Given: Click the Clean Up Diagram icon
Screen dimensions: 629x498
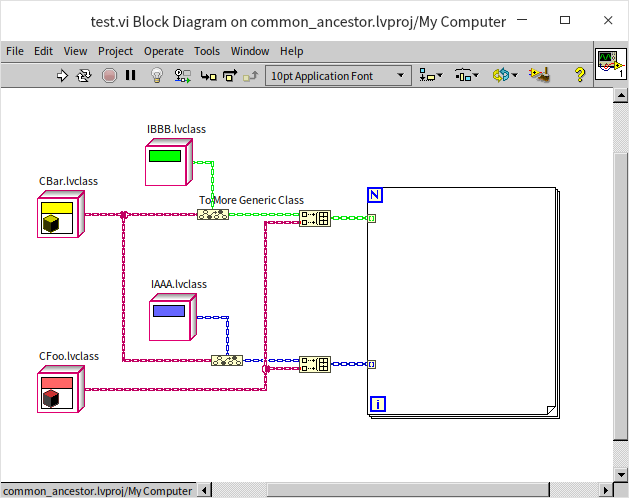Looking at the screenshot, I should coord(538,75).
